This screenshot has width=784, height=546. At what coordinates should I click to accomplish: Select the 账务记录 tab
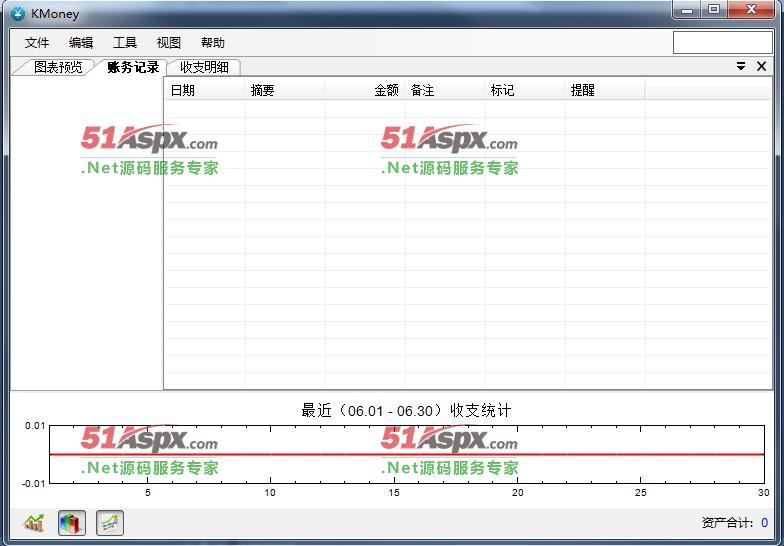(x=132, y=67)
